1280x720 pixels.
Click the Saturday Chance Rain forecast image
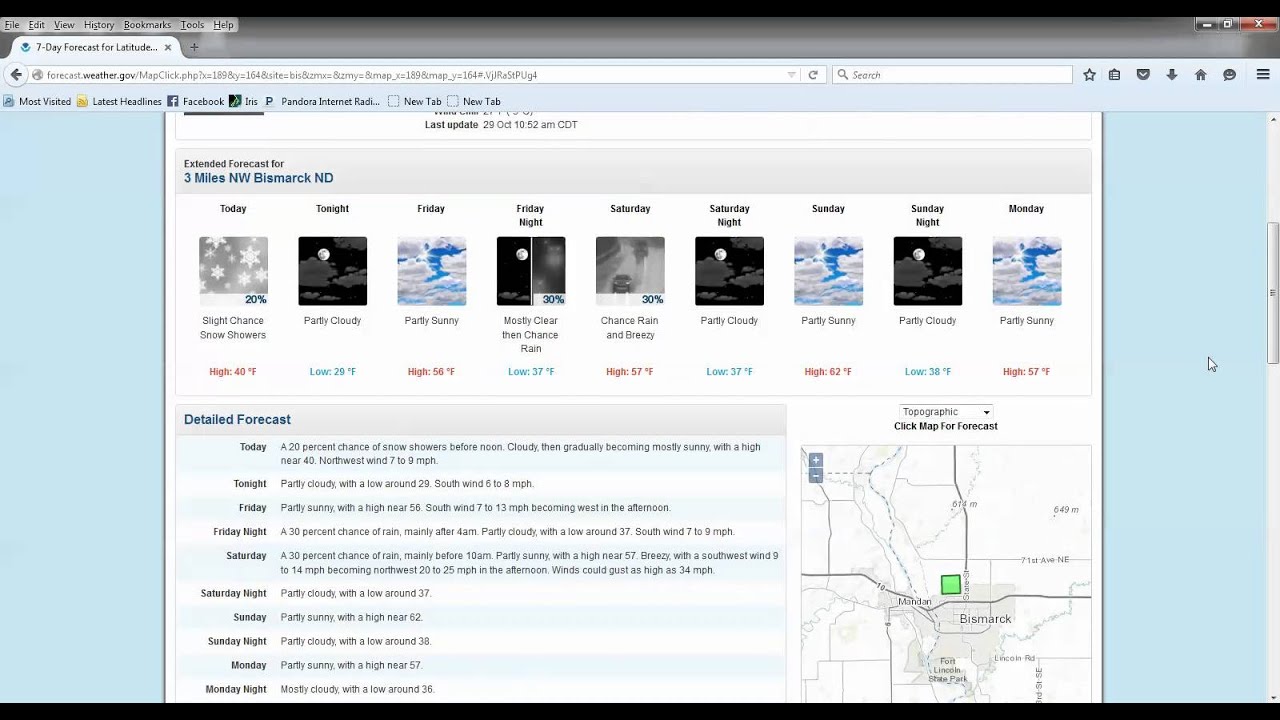630,271
